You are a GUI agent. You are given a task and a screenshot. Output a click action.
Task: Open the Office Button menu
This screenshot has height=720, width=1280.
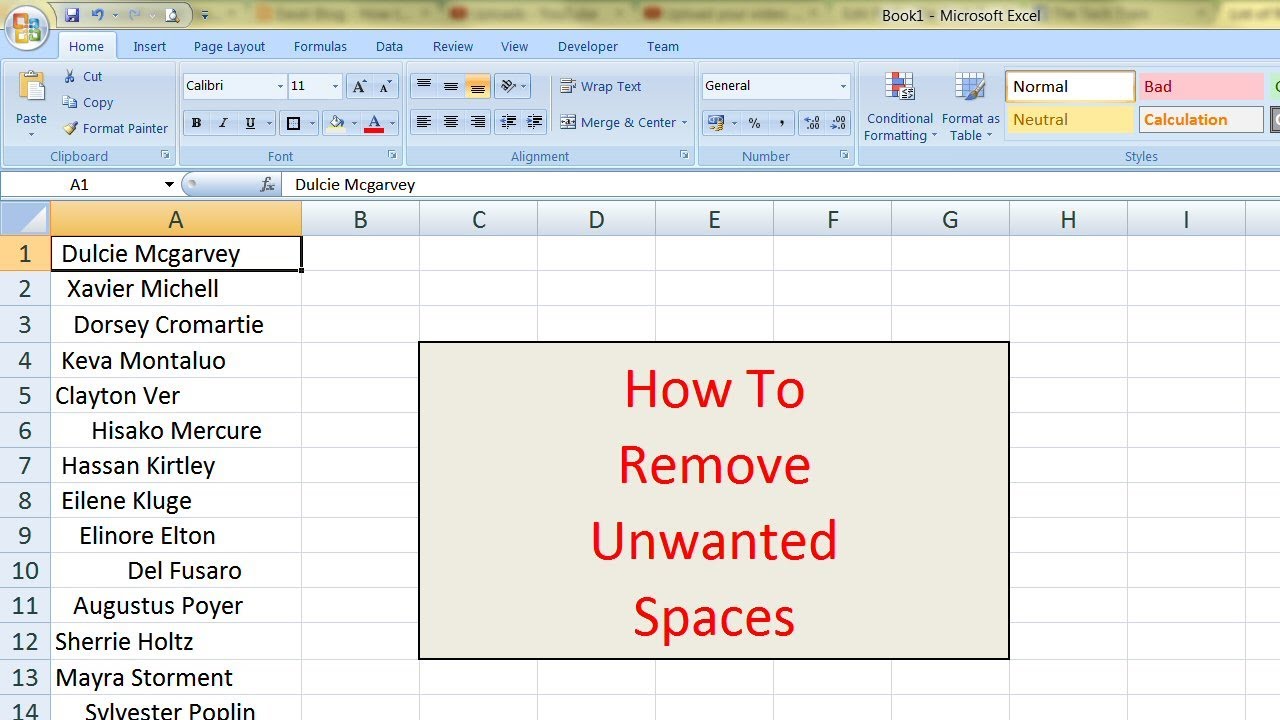tap(29, 28)
